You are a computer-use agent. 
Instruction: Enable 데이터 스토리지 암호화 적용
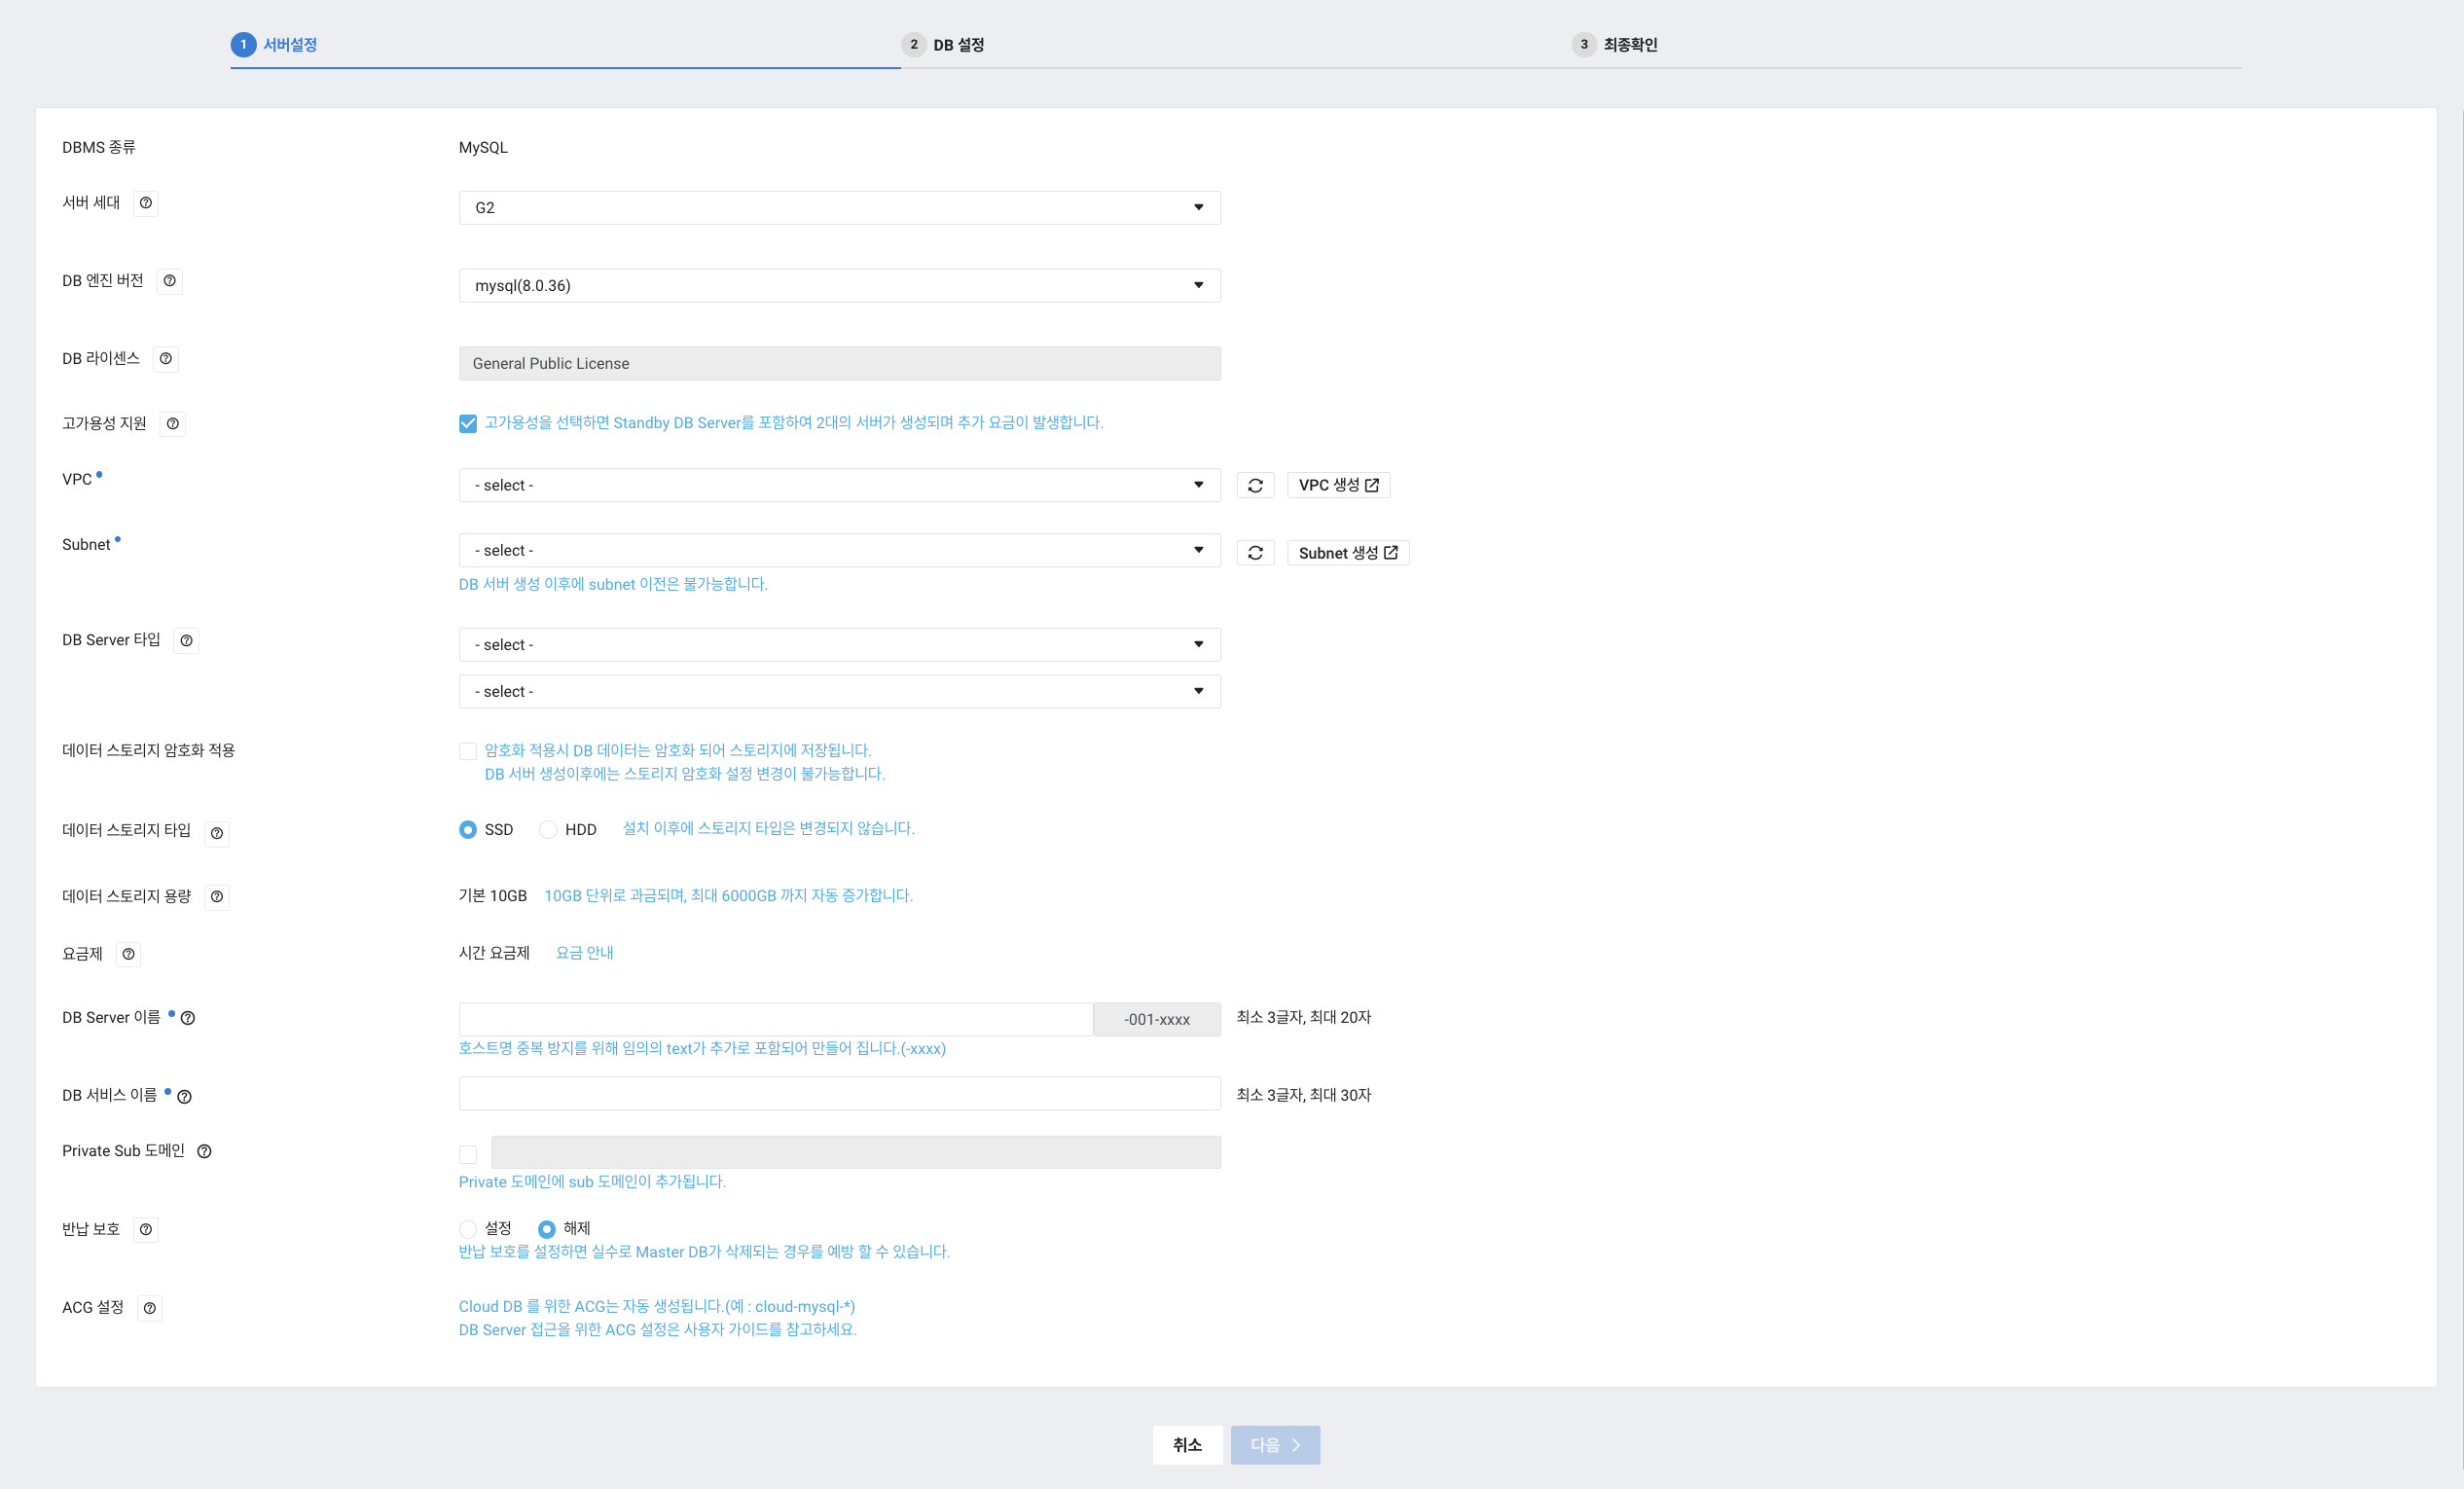tap(468, 750)
